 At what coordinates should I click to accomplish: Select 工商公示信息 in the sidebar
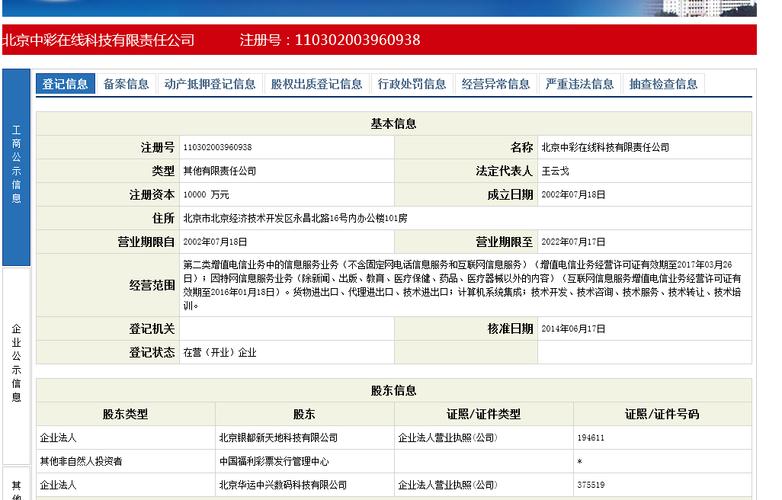click(16, 167)
